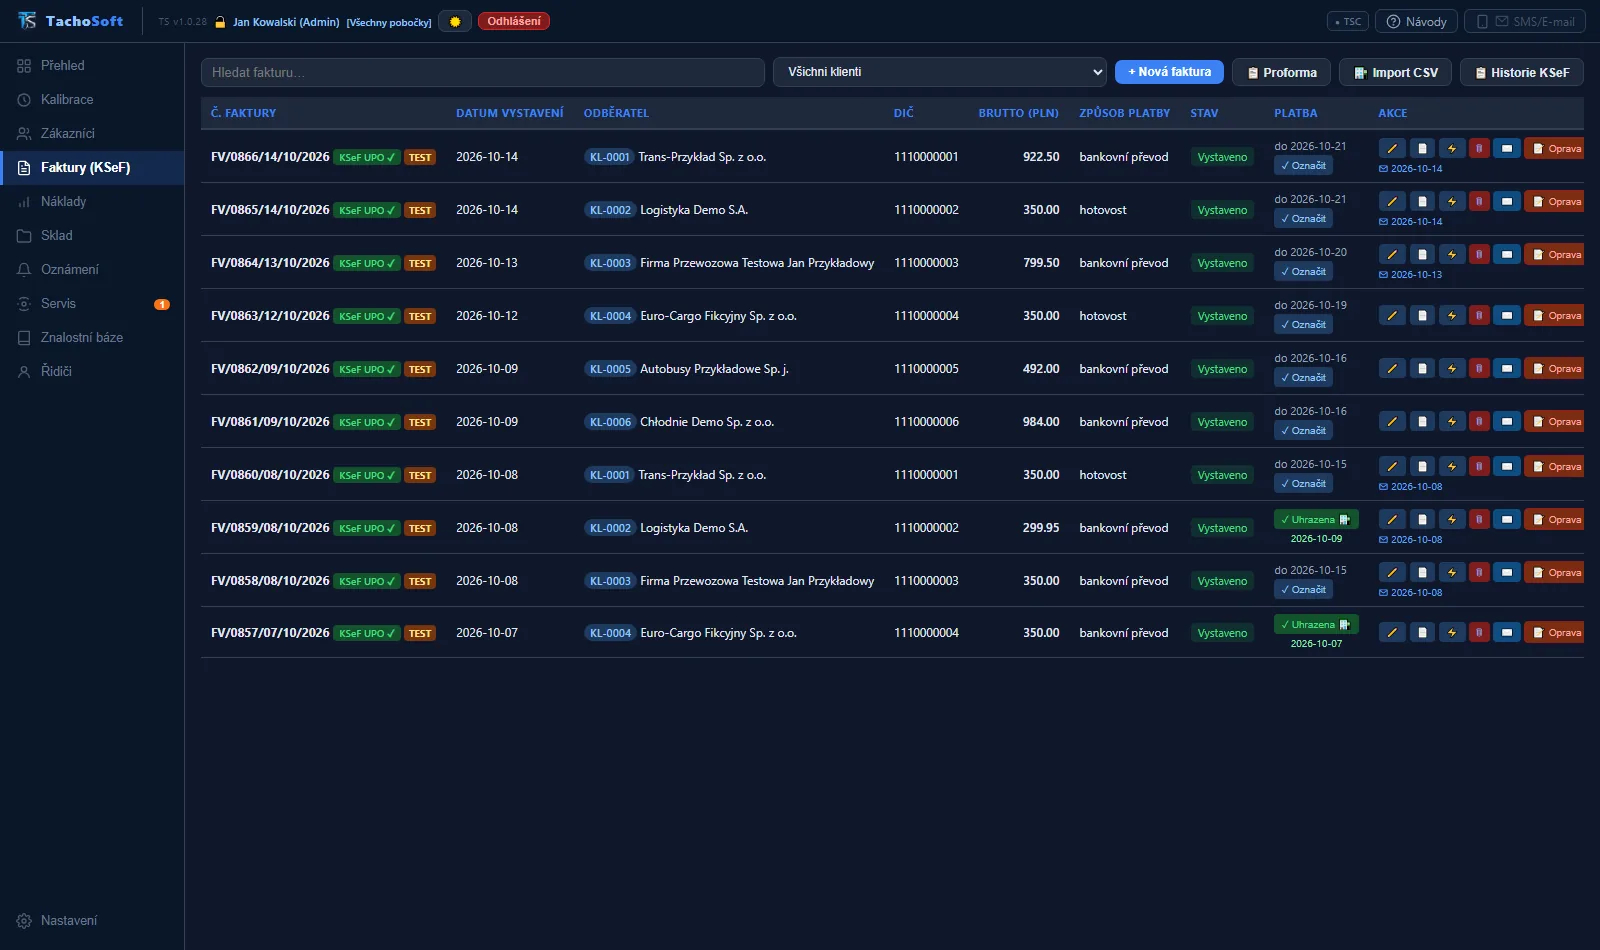This screenshot has width=1600, height=950.
Task: Click the Excel icon next to Uhrazena for FV/0859
Action: (1345, 519)
